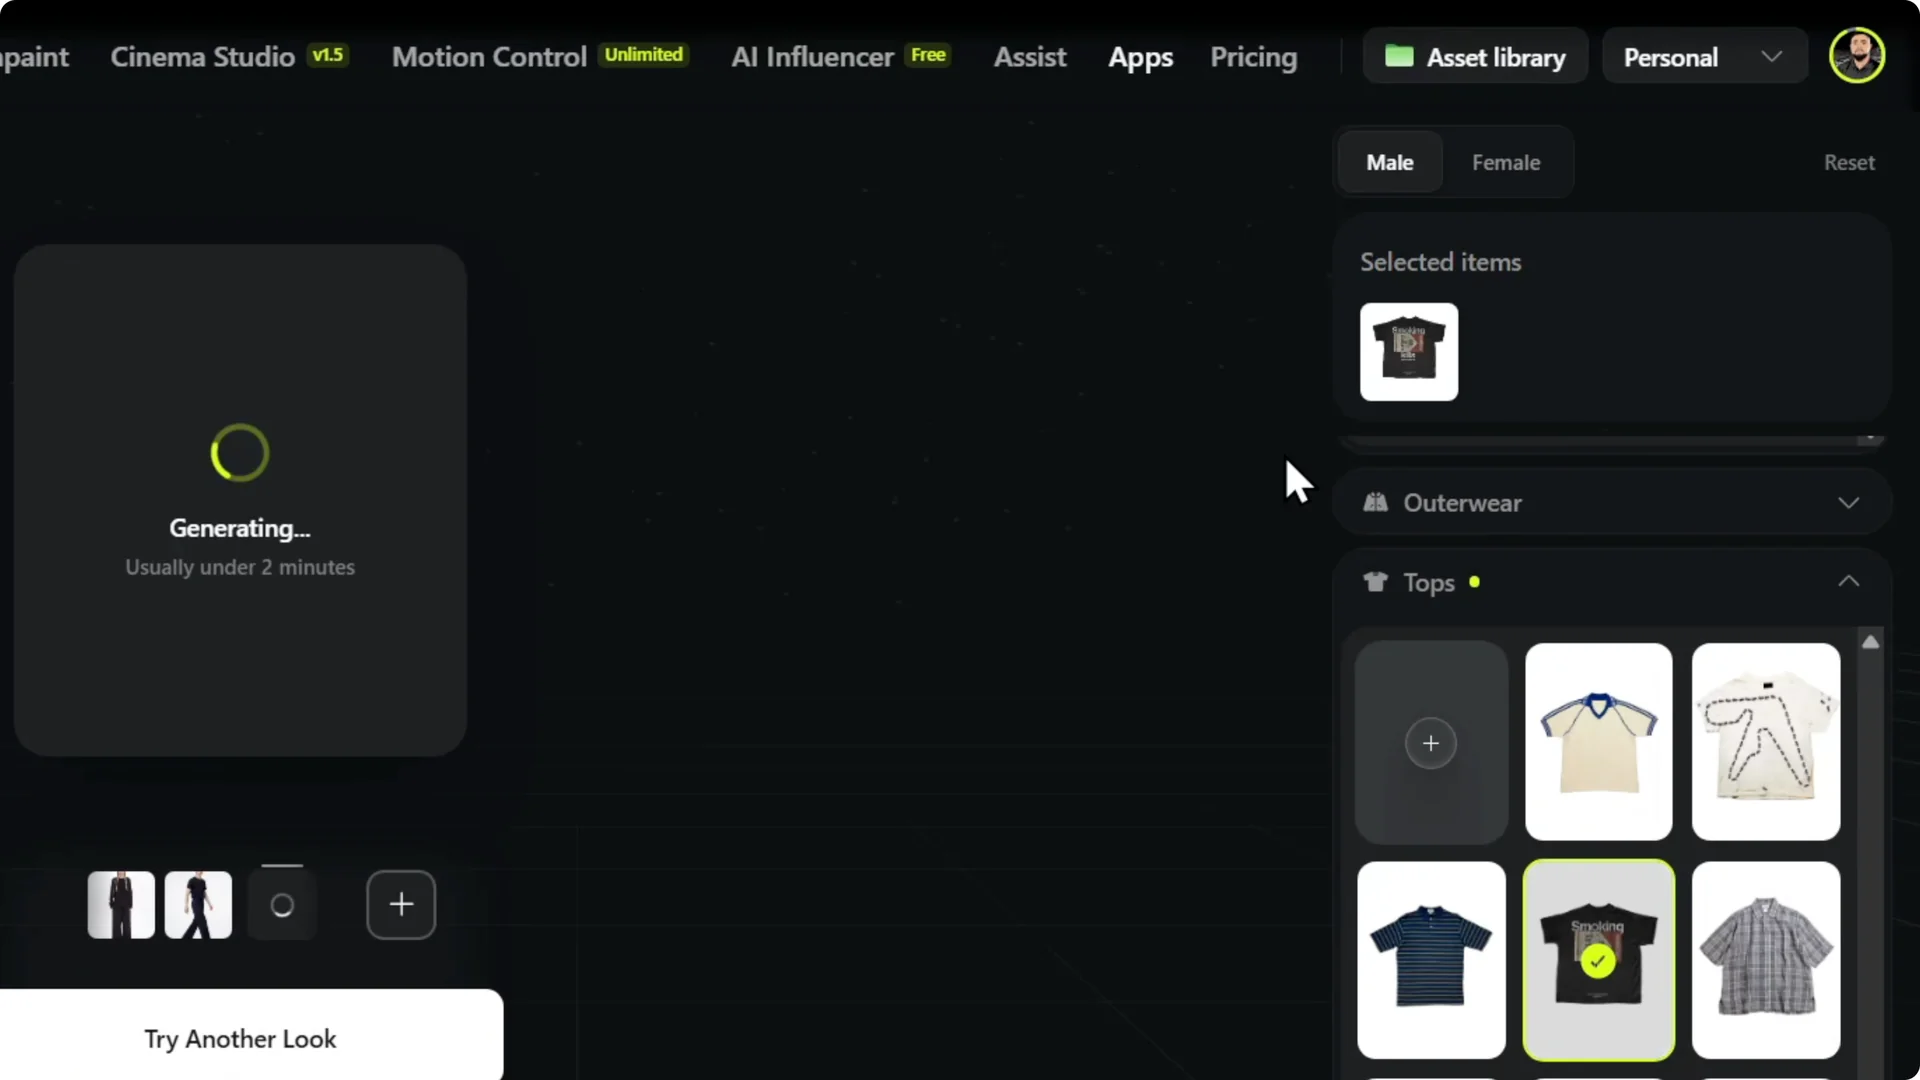The width and height of the screenshot is (1920, 1080).
Task: Switch to the Female option
Action: [1506, 162]
